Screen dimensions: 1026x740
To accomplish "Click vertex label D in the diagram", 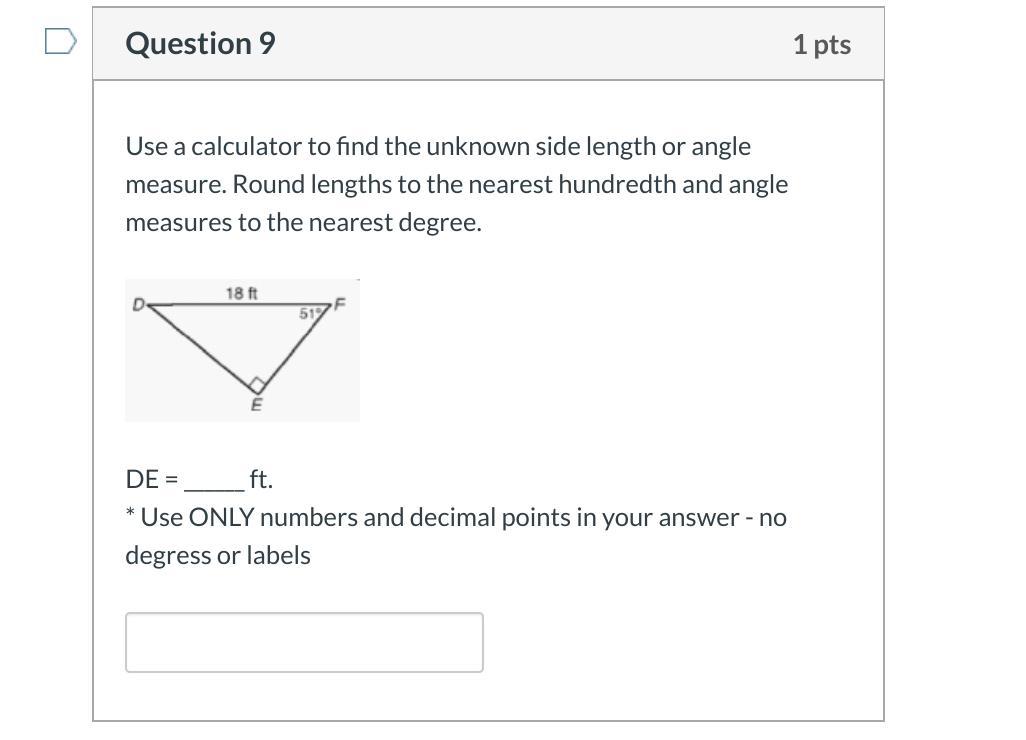I will [x=138, y=304].
